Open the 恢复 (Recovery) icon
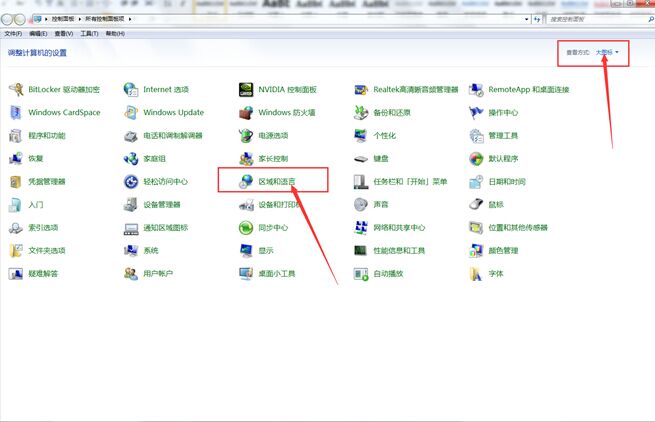The width and height of the screenshot is (655, 422). [16, 158]
